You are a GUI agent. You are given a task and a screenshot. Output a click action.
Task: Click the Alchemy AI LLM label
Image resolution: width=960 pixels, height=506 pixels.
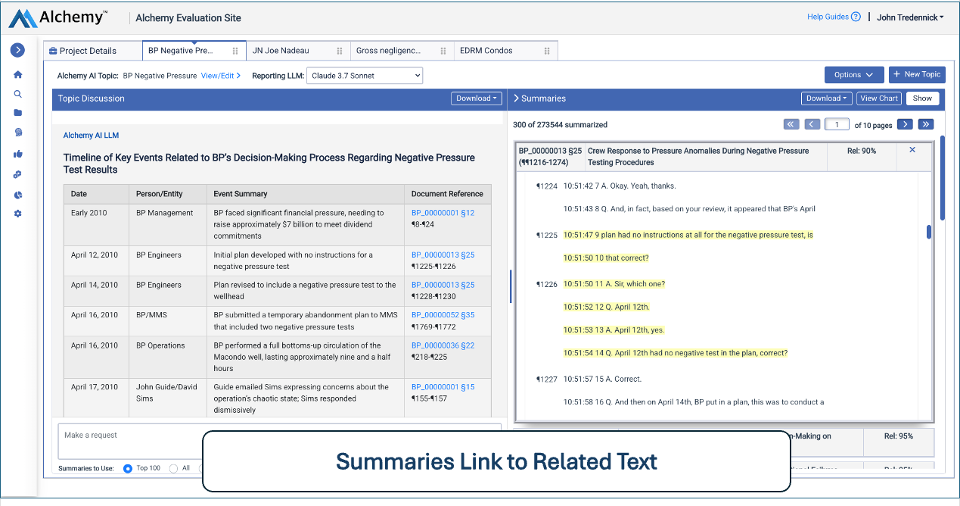point(91,135)
